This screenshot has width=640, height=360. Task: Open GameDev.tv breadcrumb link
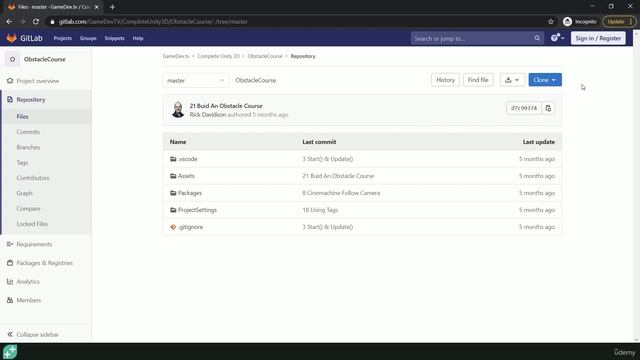click(176, 56)
